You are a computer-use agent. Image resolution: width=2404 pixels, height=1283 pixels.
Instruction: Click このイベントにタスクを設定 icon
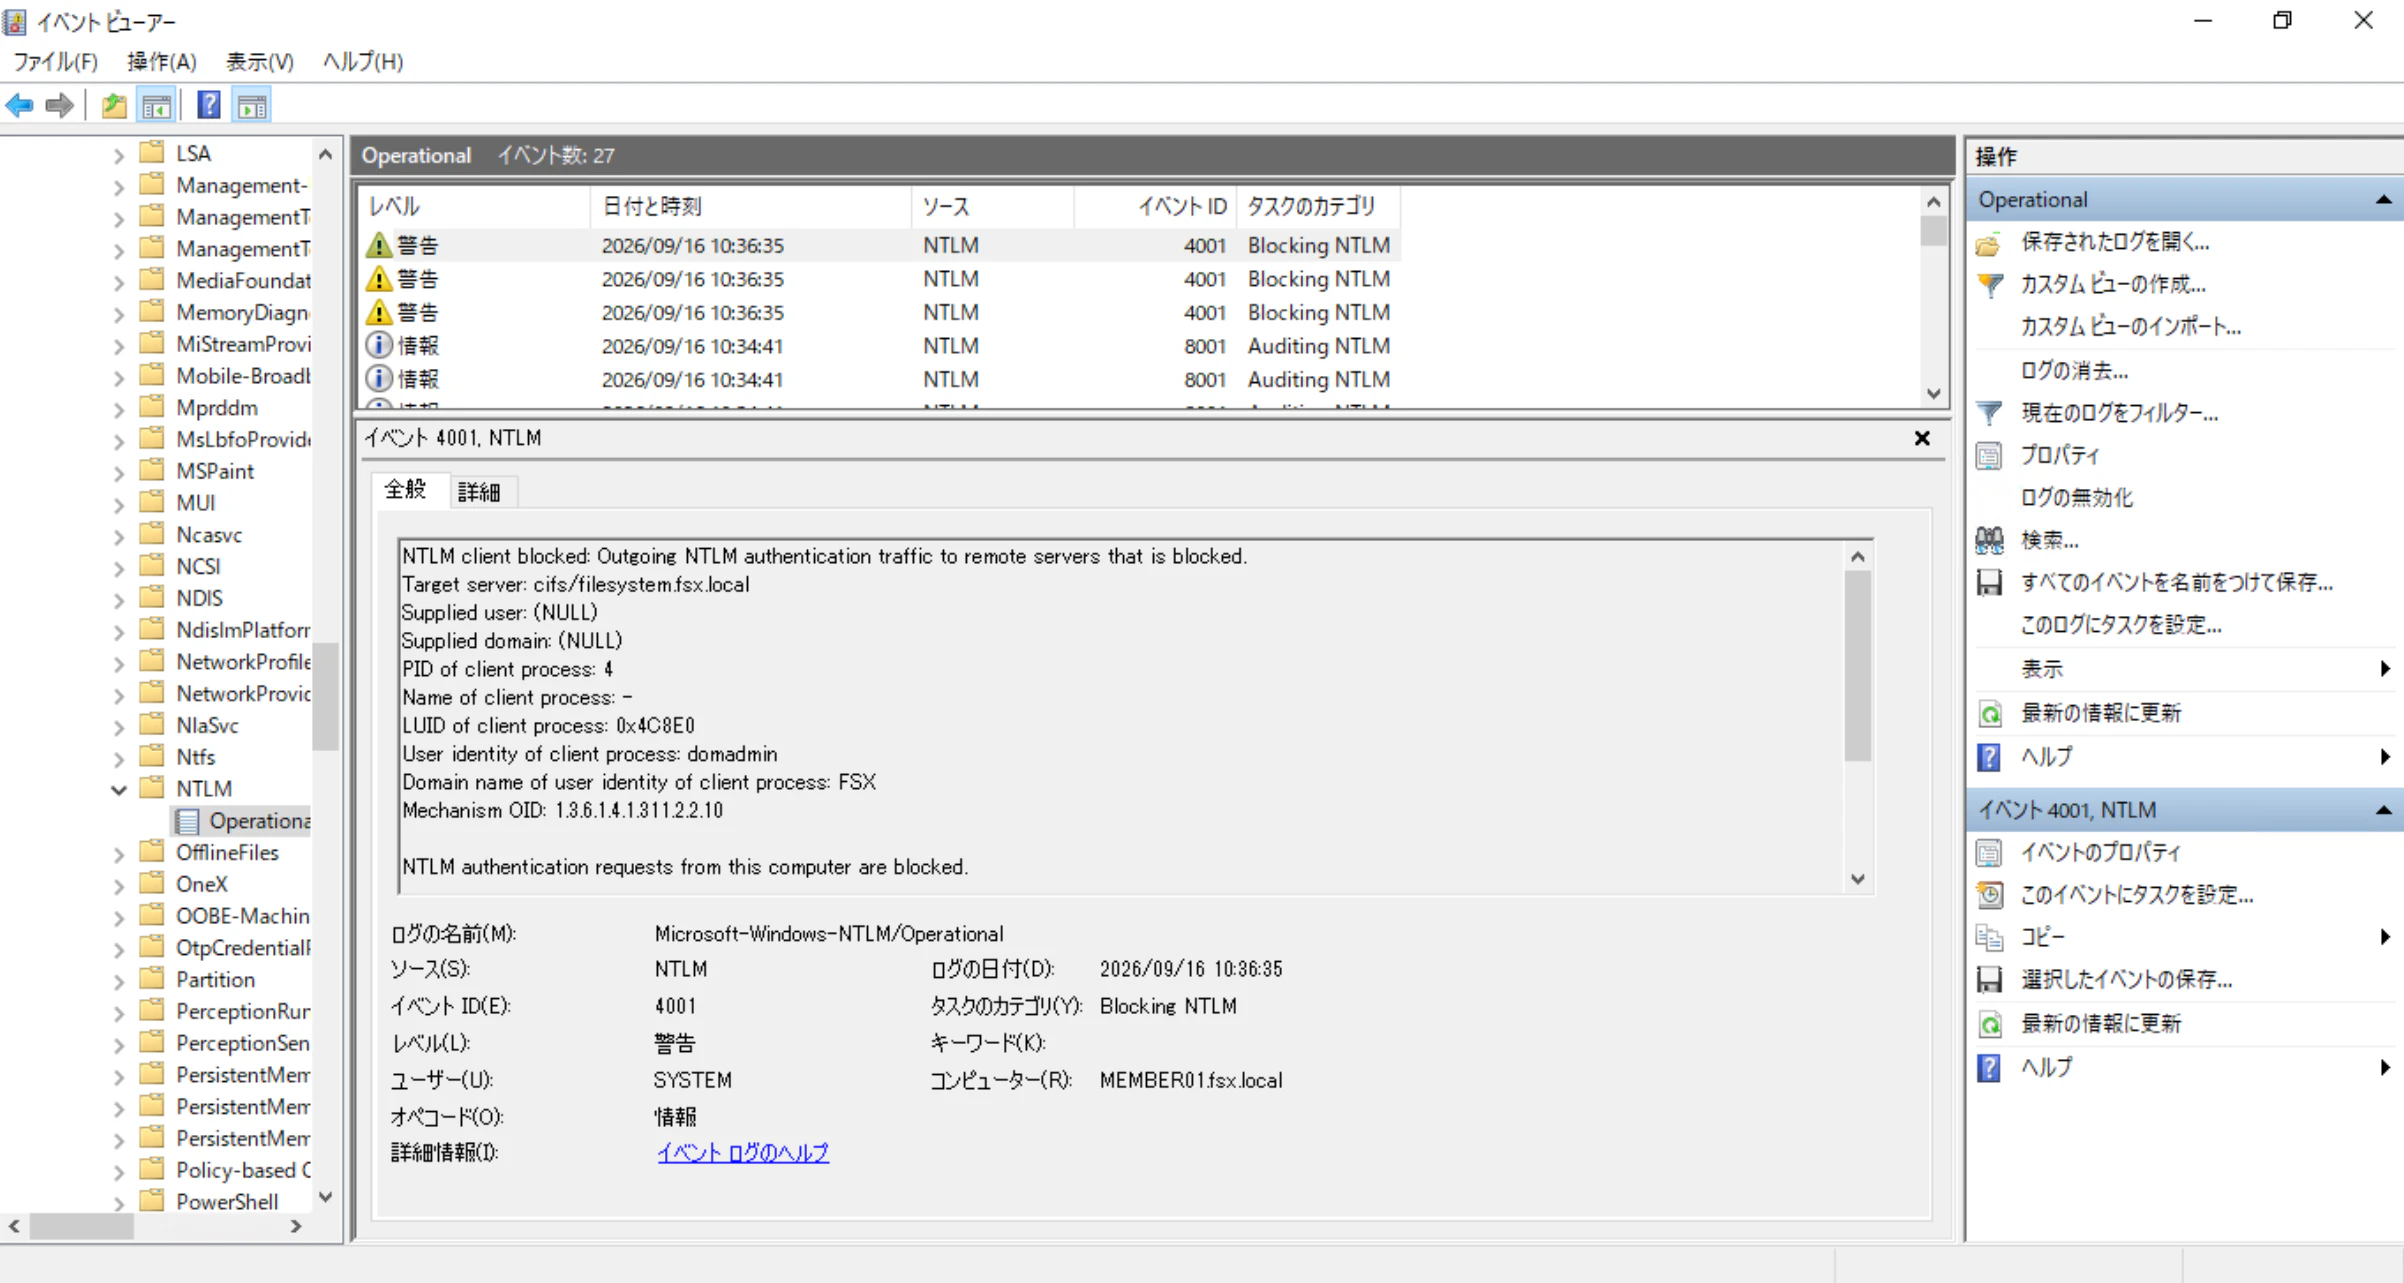[x=1989, y=895]
